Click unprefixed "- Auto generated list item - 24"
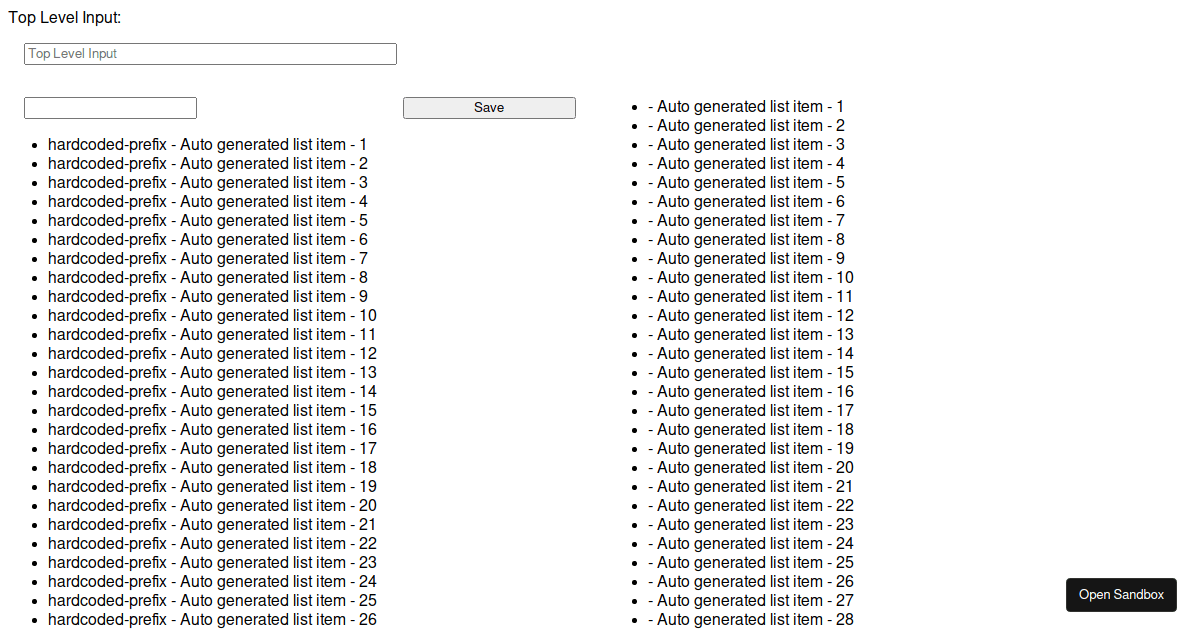This screenshot has height=630, width=1200. click(x=751, y=544)
